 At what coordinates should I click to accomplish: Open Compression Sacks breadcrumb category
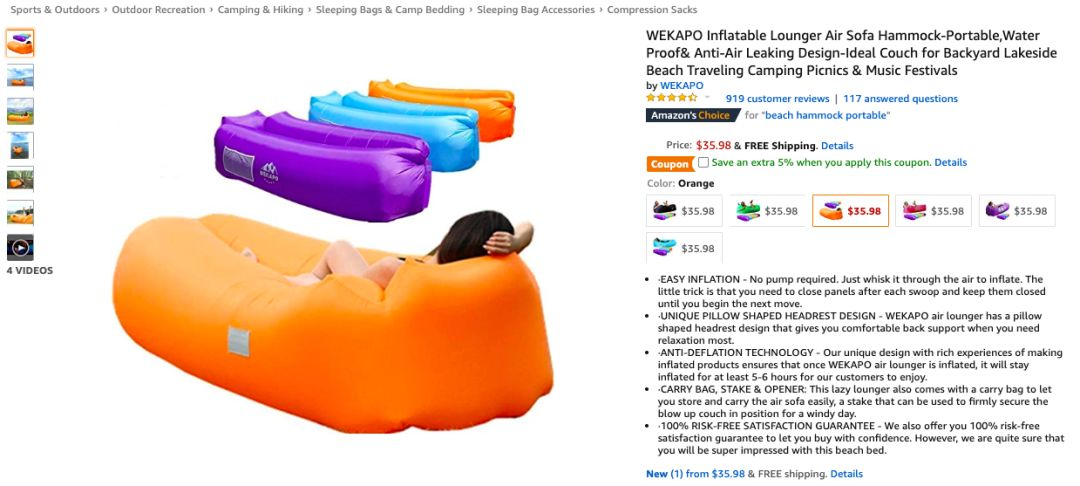pos(652,10)
